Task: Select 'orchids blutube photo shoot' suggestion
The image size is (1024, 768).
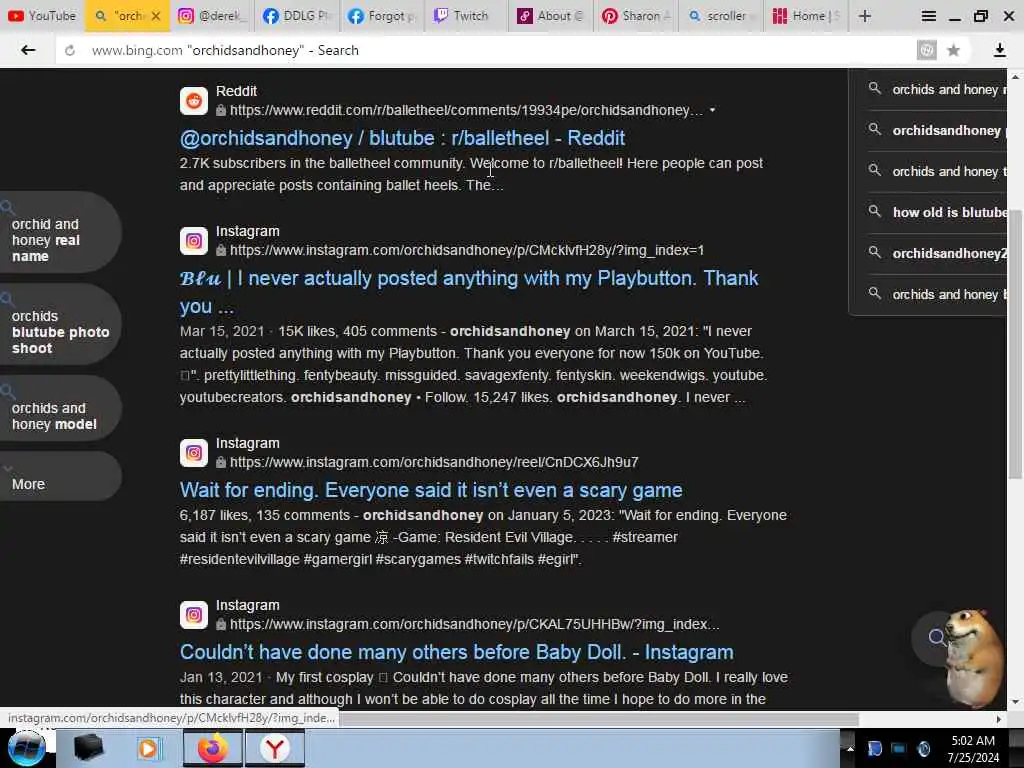Action: pos(60,325)
